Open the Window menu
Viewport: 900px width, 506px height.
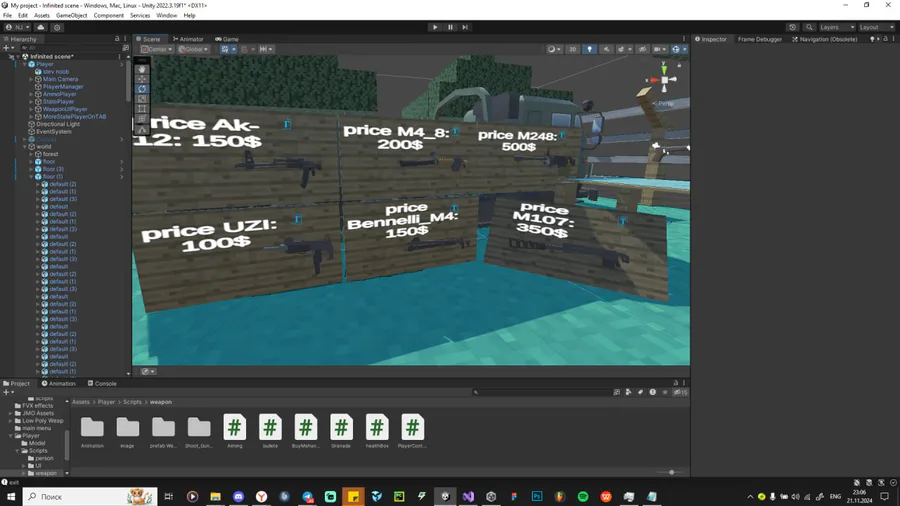pos(166,15)
